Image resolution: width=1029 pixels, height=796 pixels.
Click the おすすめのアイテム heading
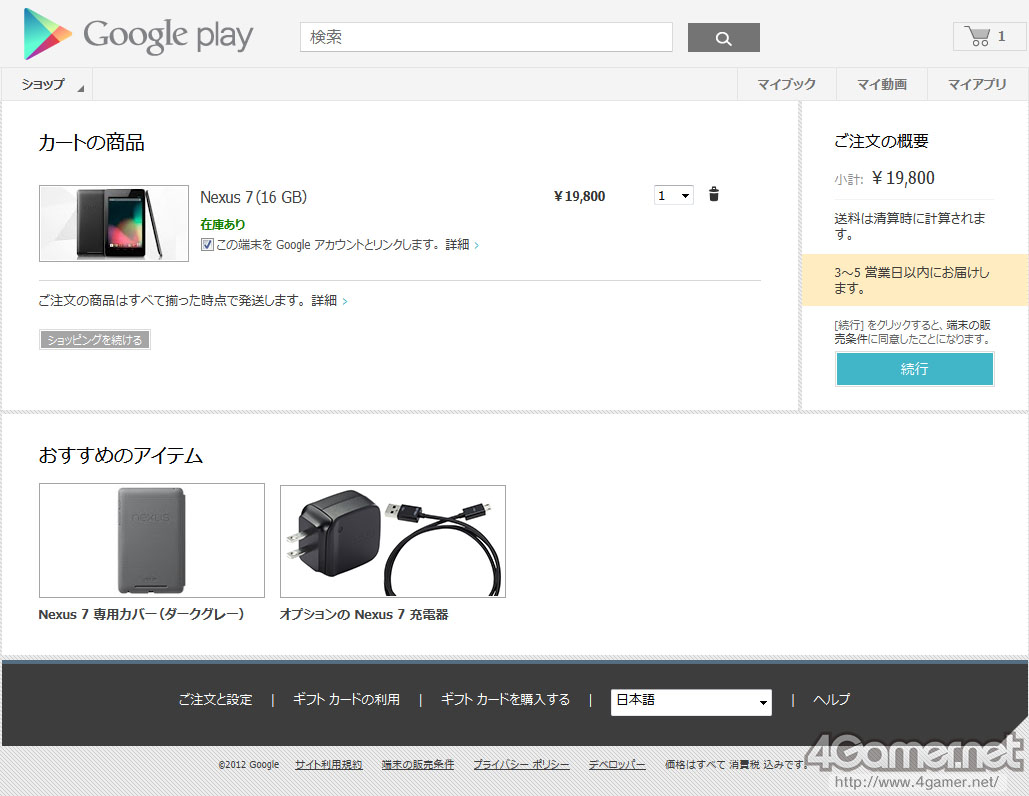[x=121, y=455]
